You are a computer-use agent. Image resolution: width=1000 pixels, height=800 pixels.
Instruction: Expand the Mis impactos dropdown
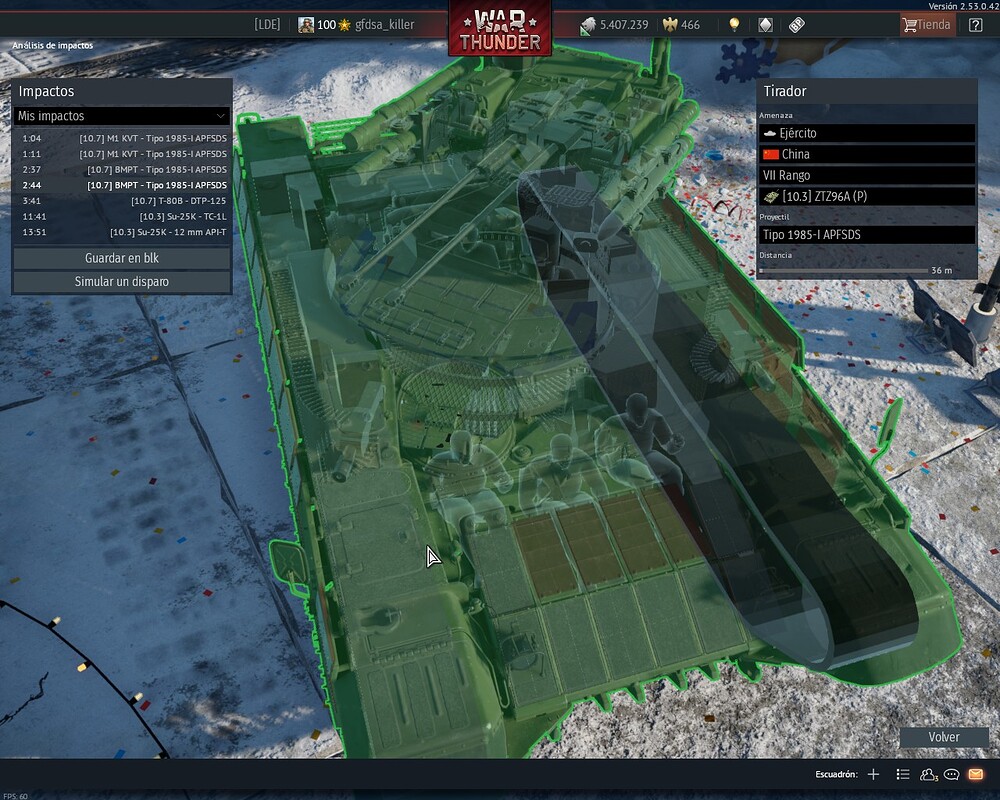(x=122, y=116)
